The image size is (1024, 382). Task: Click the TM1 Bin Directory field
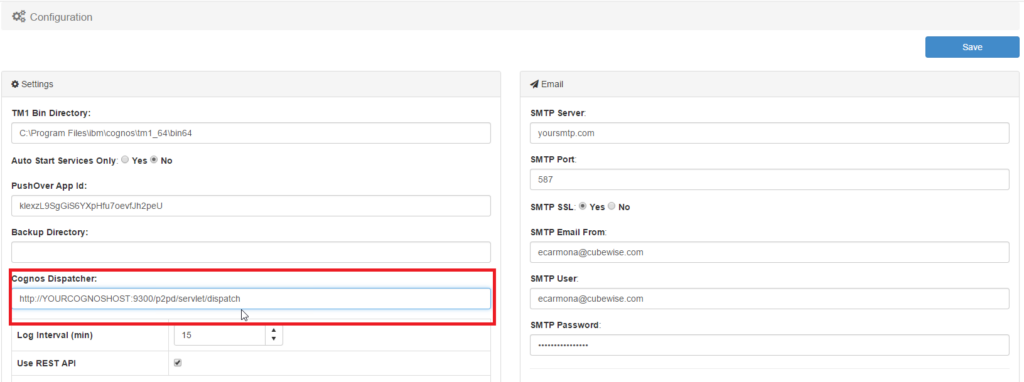coord(251,133)
